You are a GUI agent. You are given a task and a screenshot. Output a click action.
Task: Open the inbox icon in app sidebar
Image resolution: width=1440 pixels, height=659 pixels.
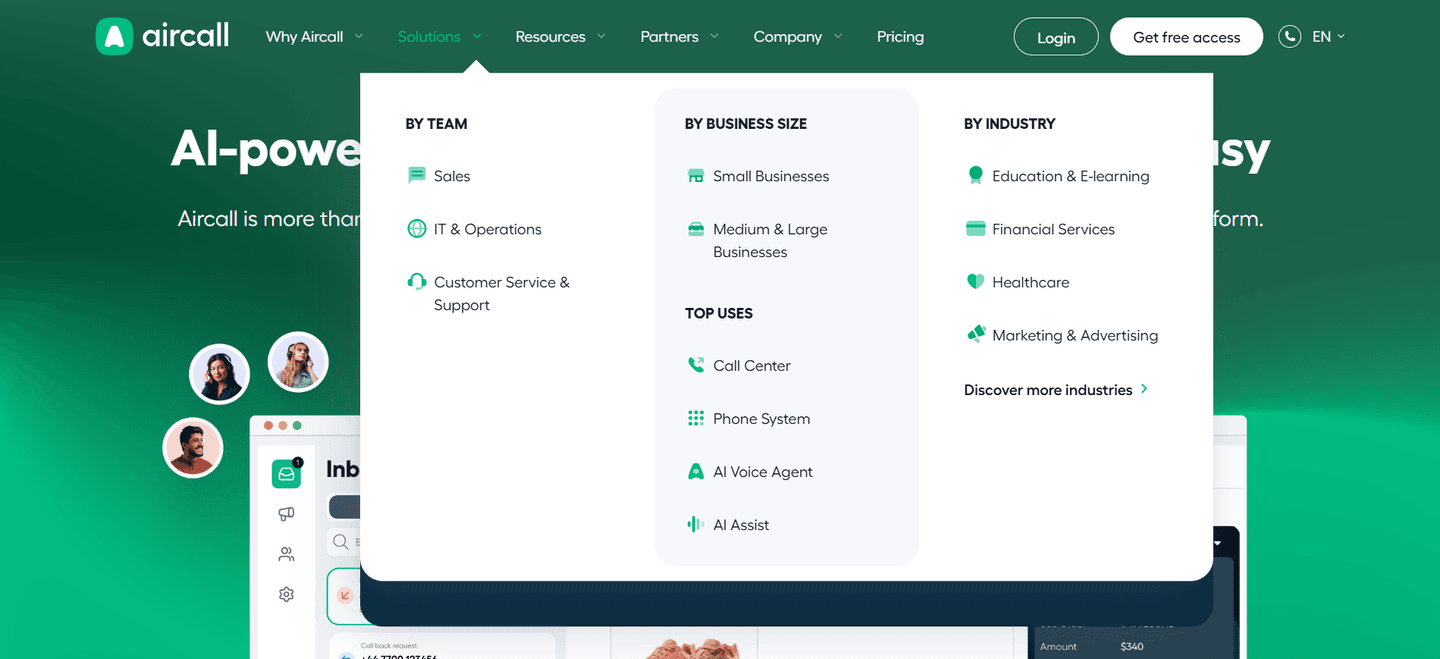[286, 474]
